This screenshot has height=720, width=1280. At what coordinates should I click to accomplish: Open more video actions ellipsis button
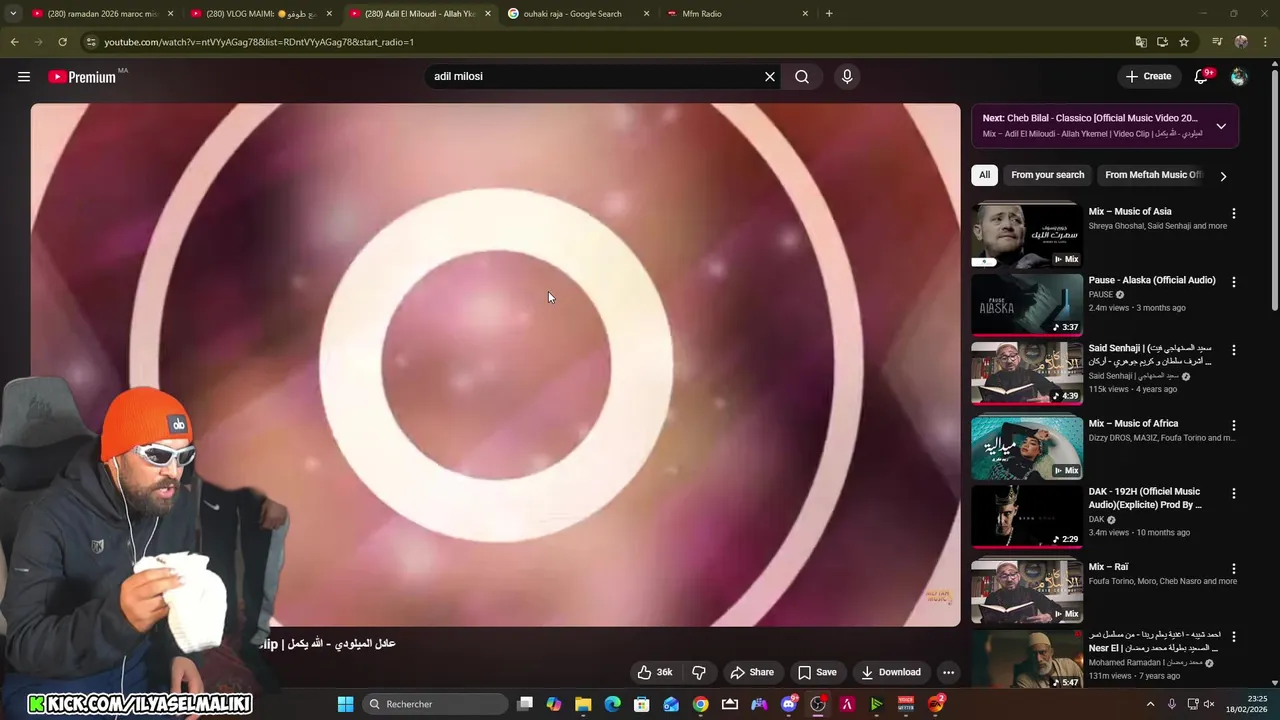point(948,672)
